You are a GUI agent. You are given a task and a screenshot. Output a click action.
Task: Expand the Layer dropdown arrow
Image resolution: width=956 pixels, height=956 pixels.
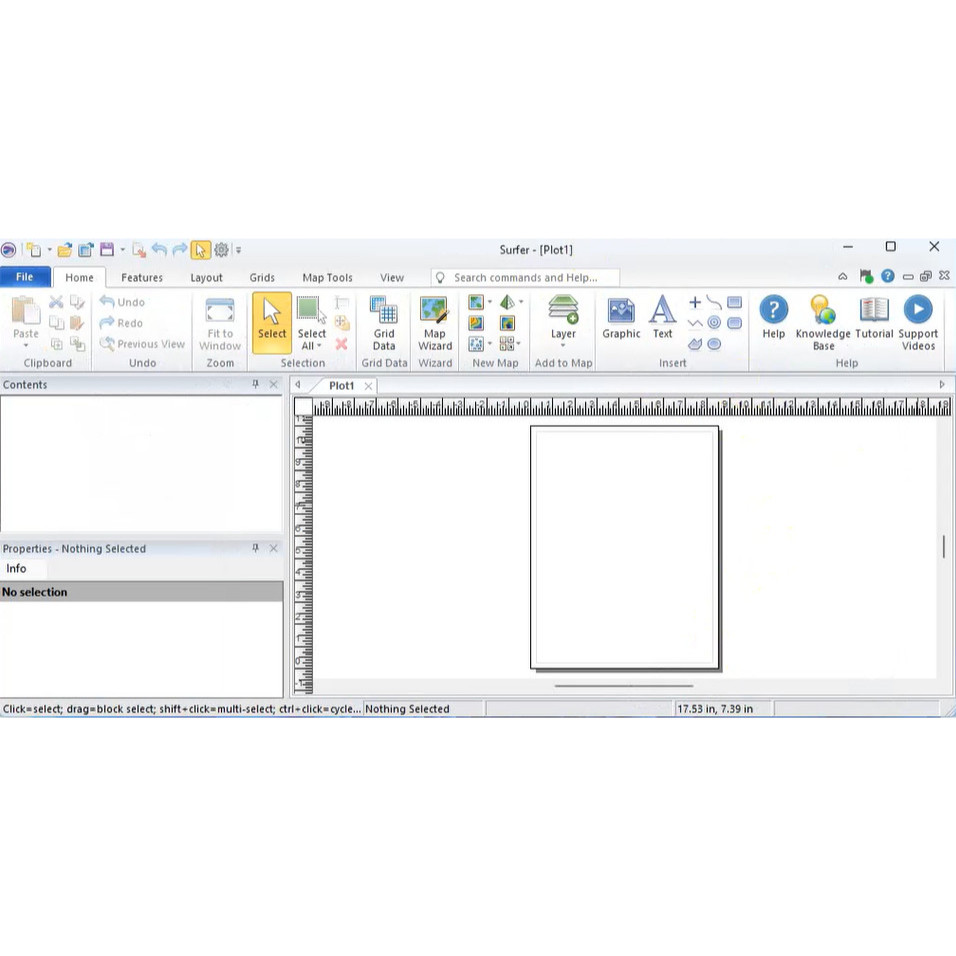[x=563, y=346]
